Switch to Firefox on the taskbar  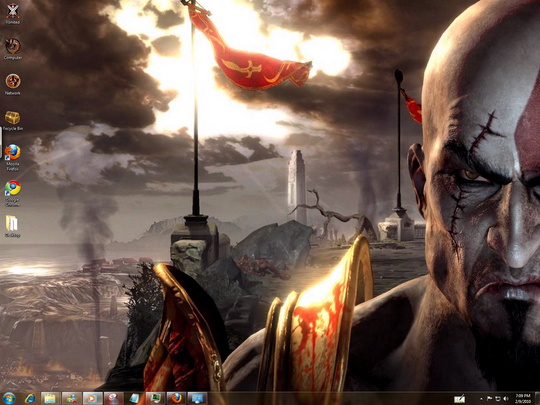(176, 398)
